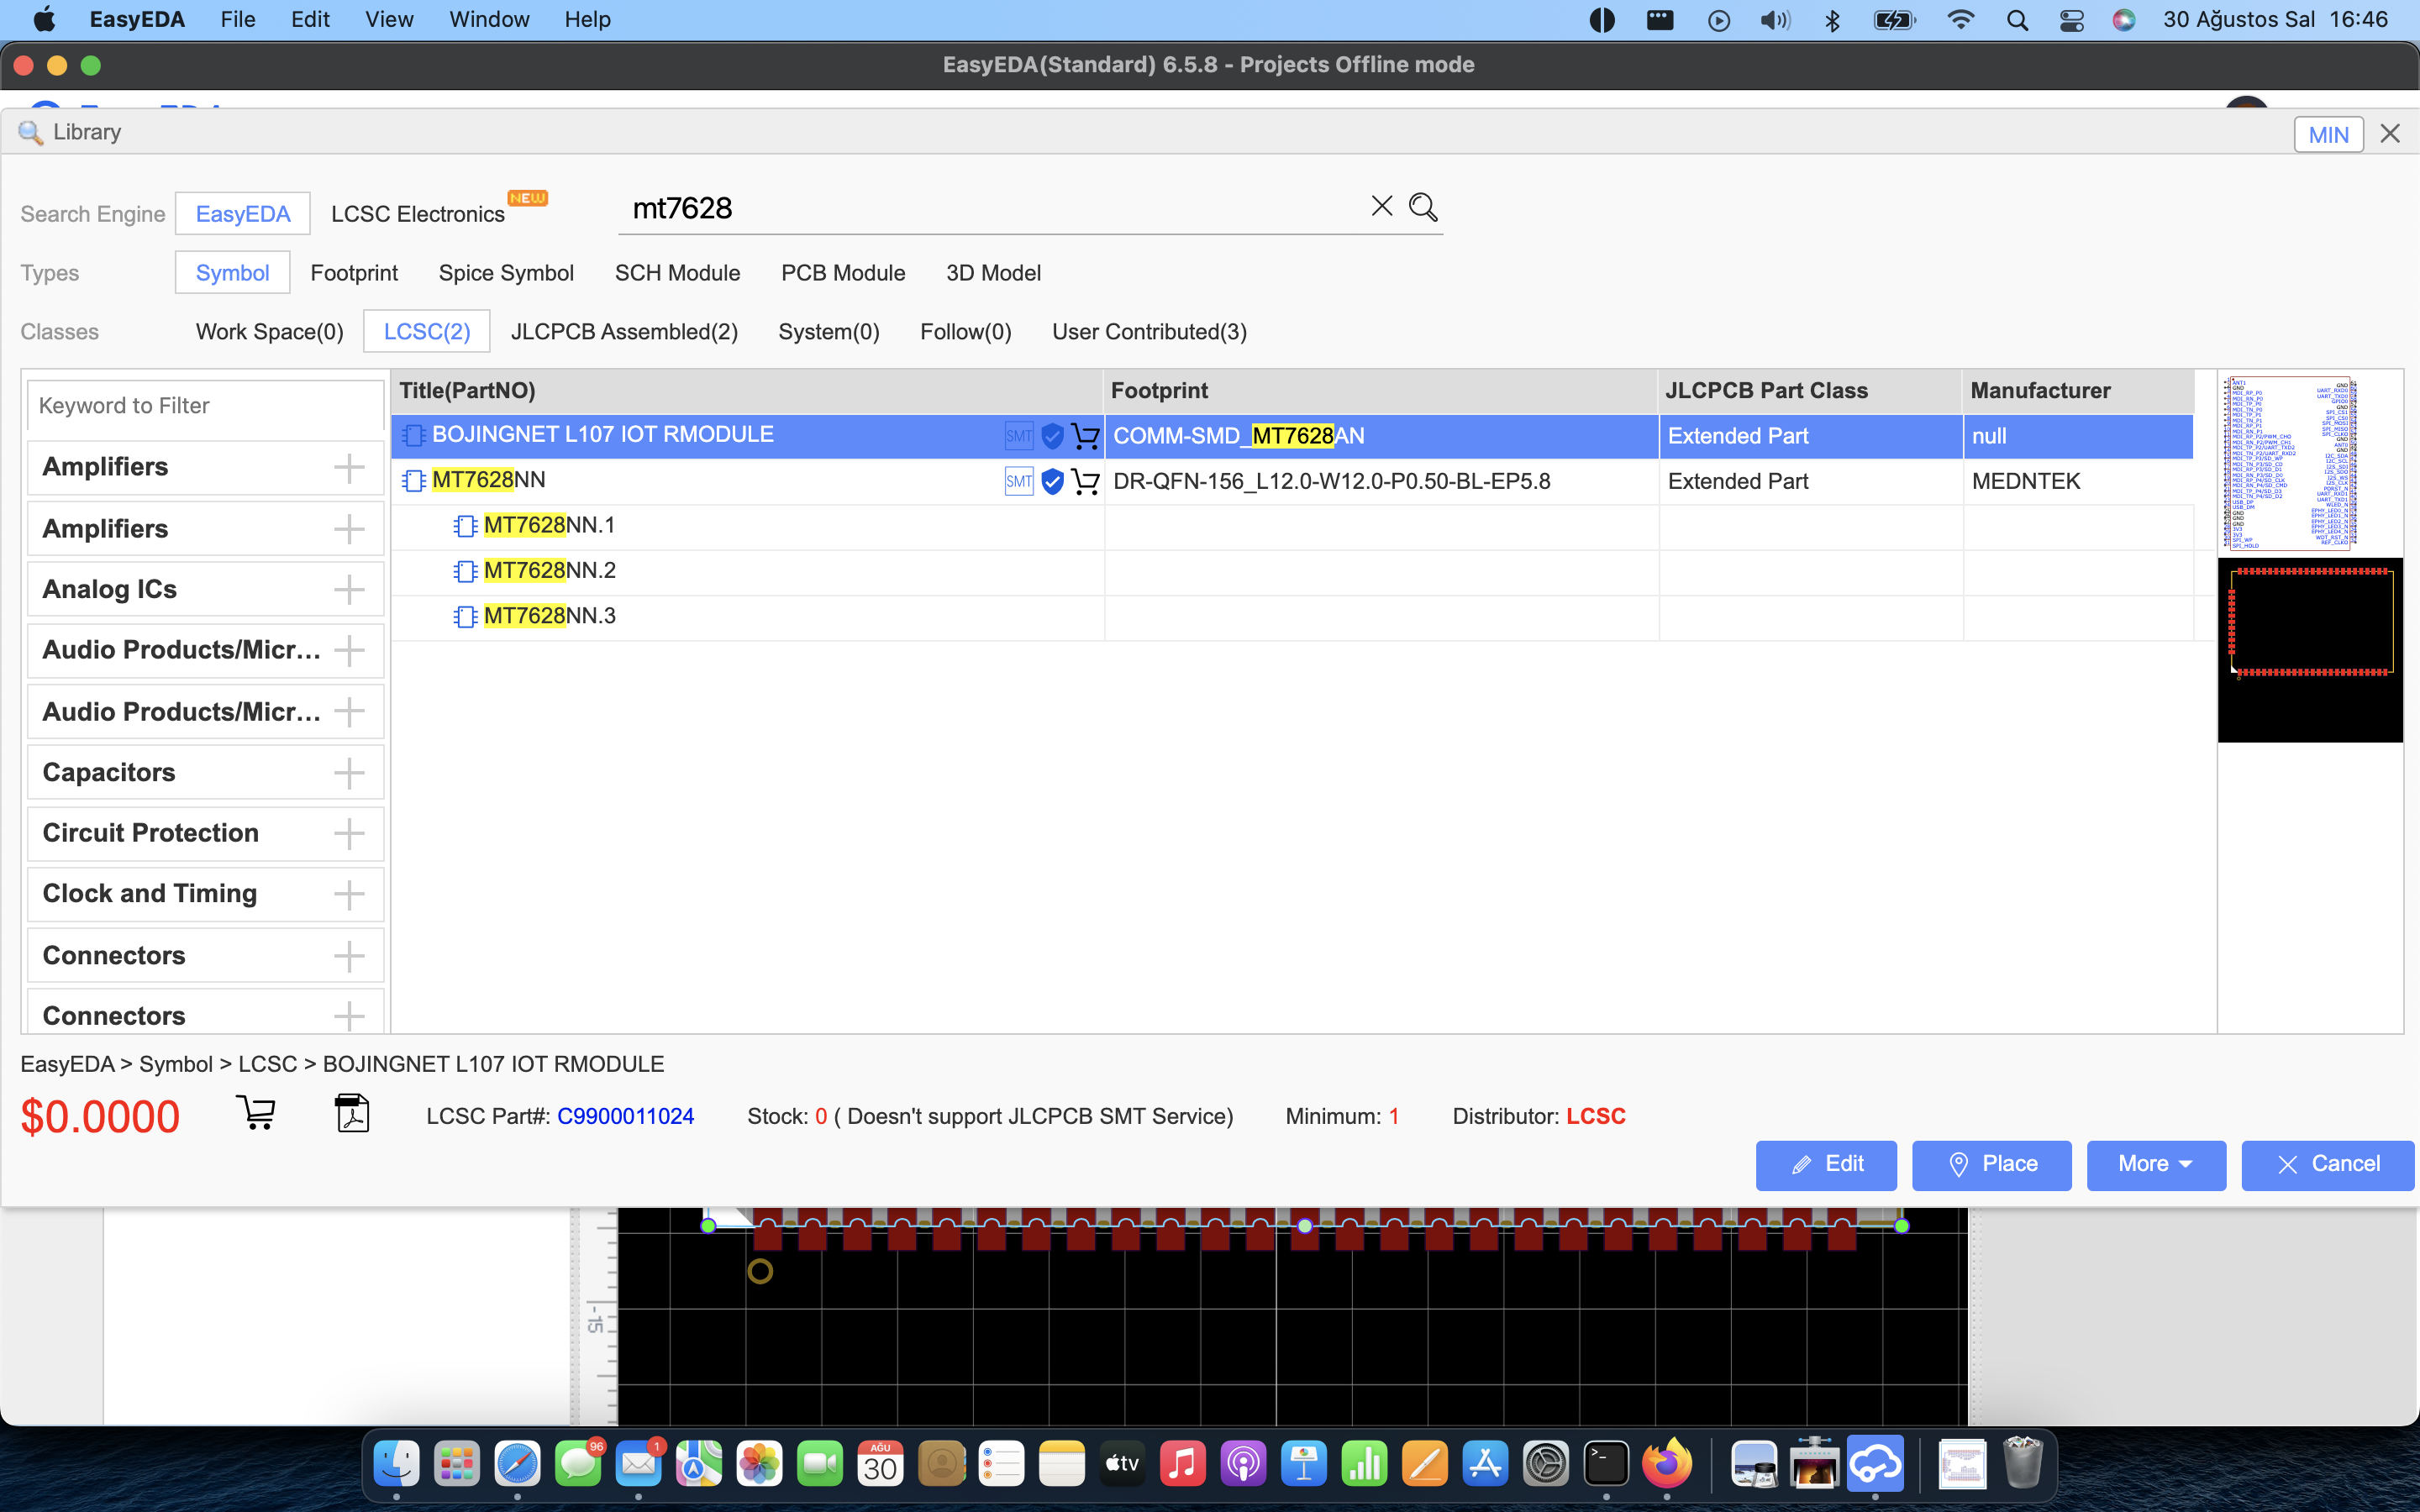Select LCSC Electronics search engine

tap(418, 214)
